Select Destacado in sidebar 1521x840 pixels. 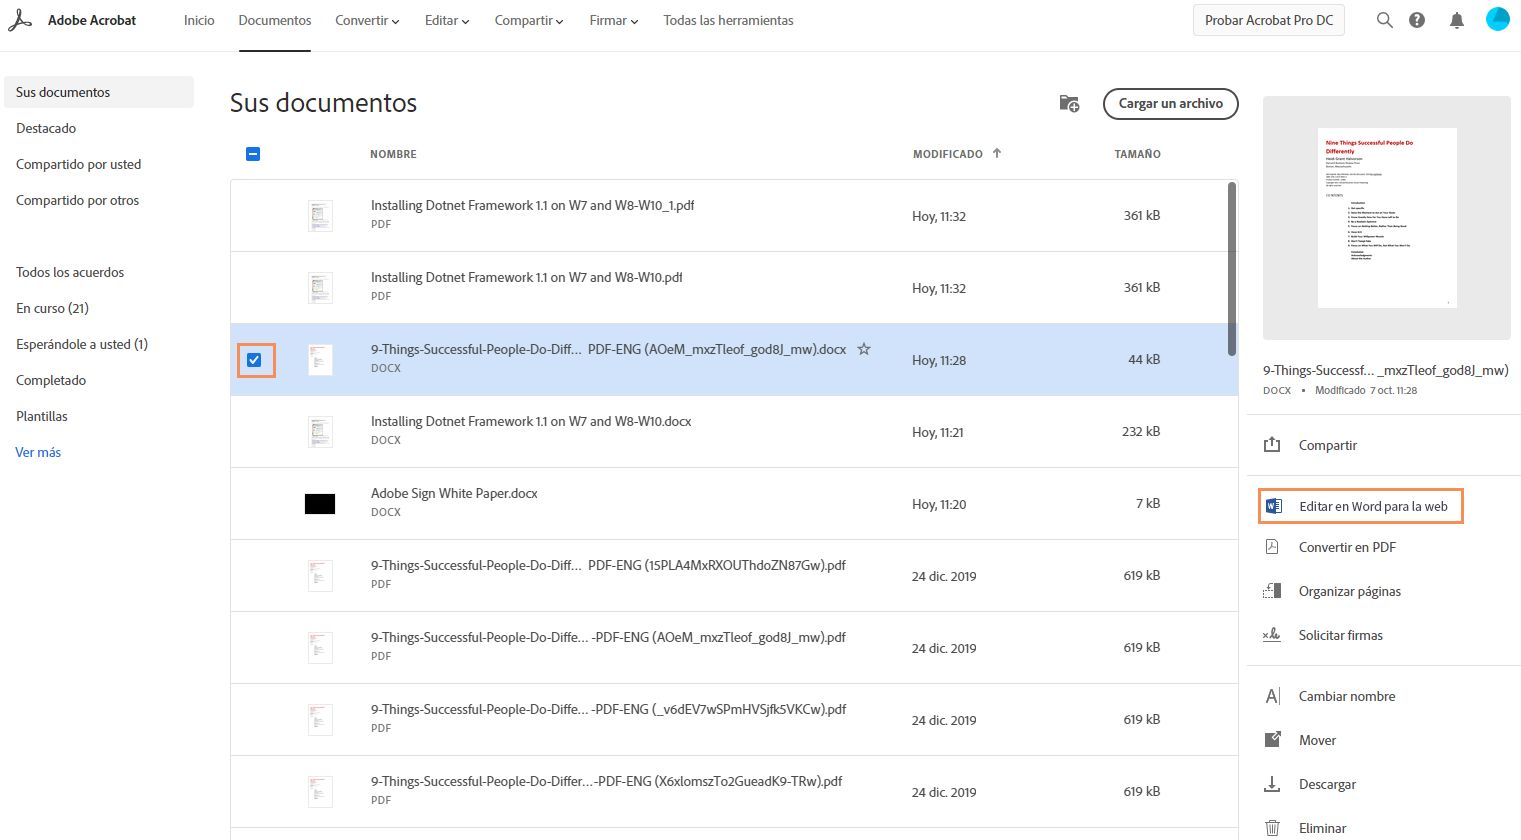coord(46,128)
